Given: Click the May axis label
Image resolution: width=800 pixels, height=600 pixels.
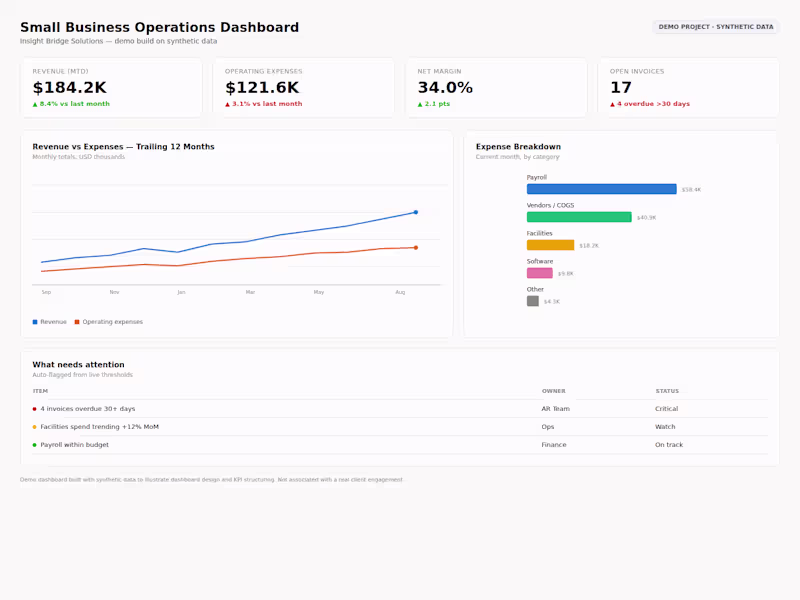Looking at the screenshot, I should (x=318, y=292).
